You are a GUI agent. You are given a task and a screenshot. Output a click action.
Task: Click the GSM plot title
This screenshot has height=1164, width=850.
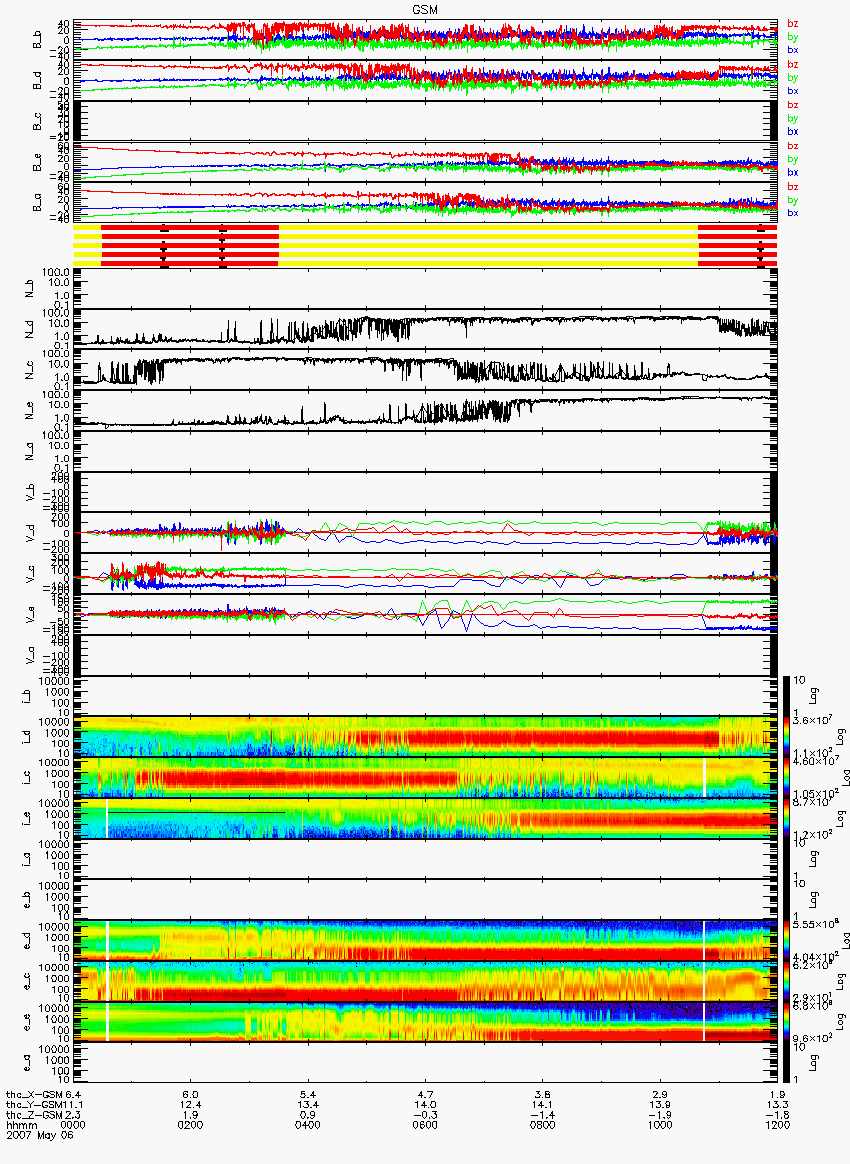pos(425,10)
